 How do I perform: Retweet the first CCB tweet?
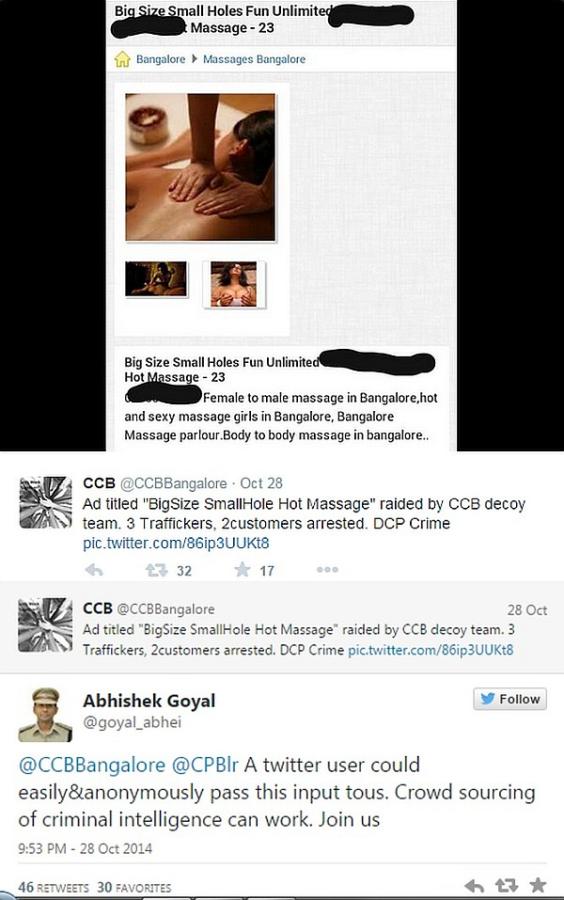(x=156, y=570)
